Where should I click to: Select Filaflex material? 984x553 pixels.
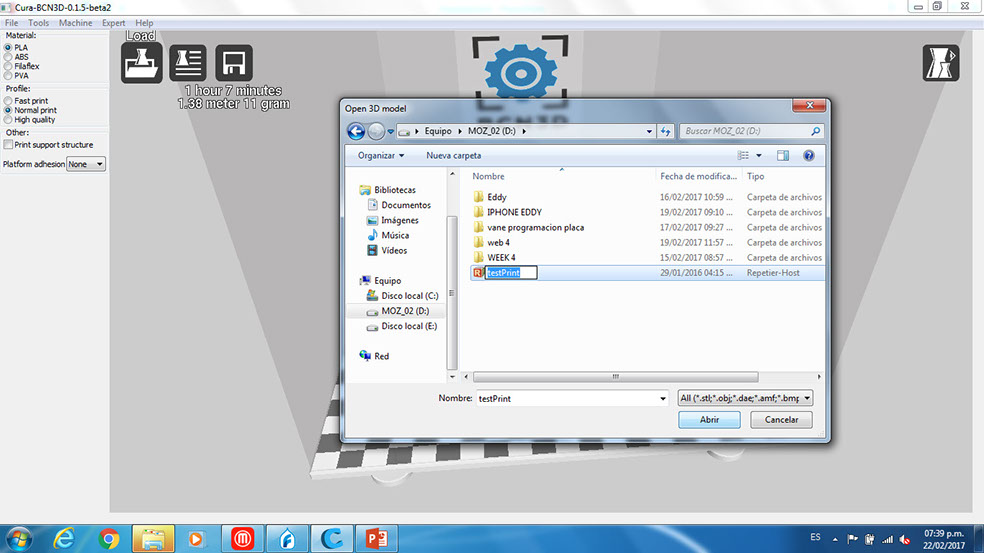[8, 66]
